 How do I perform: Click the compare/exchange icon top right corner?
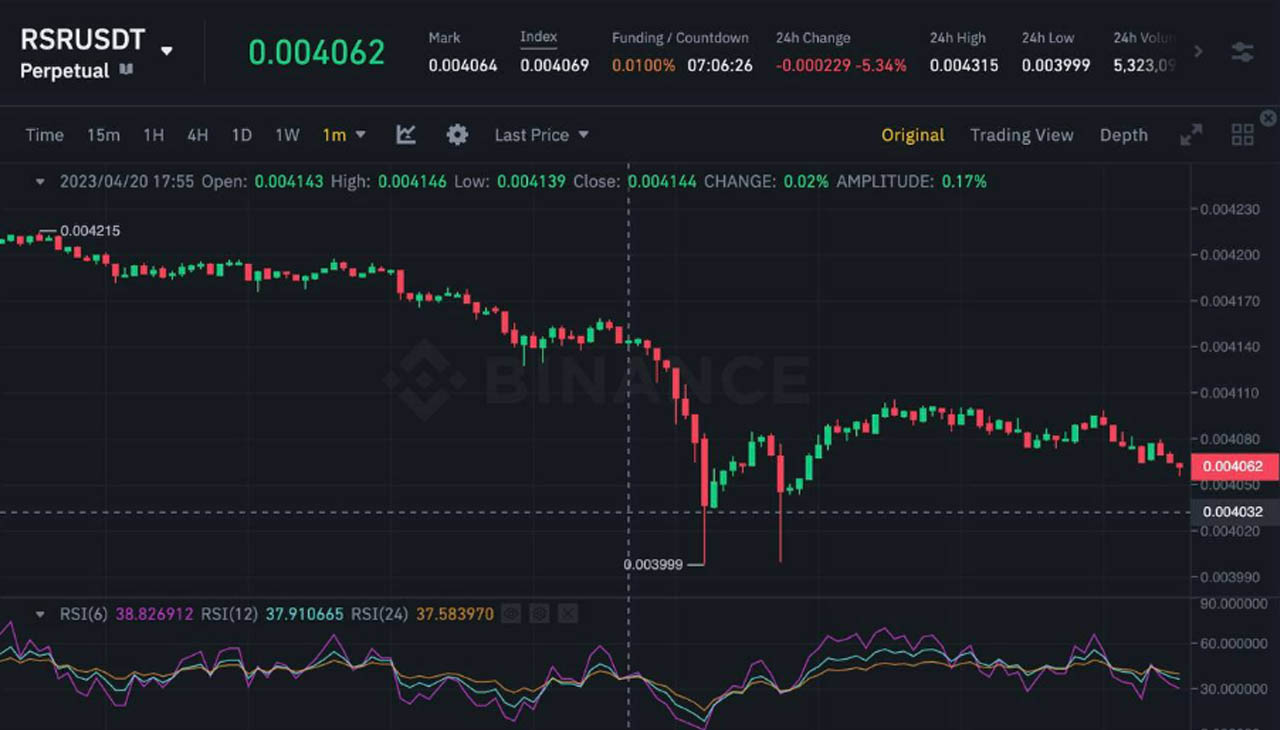tap(1244, 50)
